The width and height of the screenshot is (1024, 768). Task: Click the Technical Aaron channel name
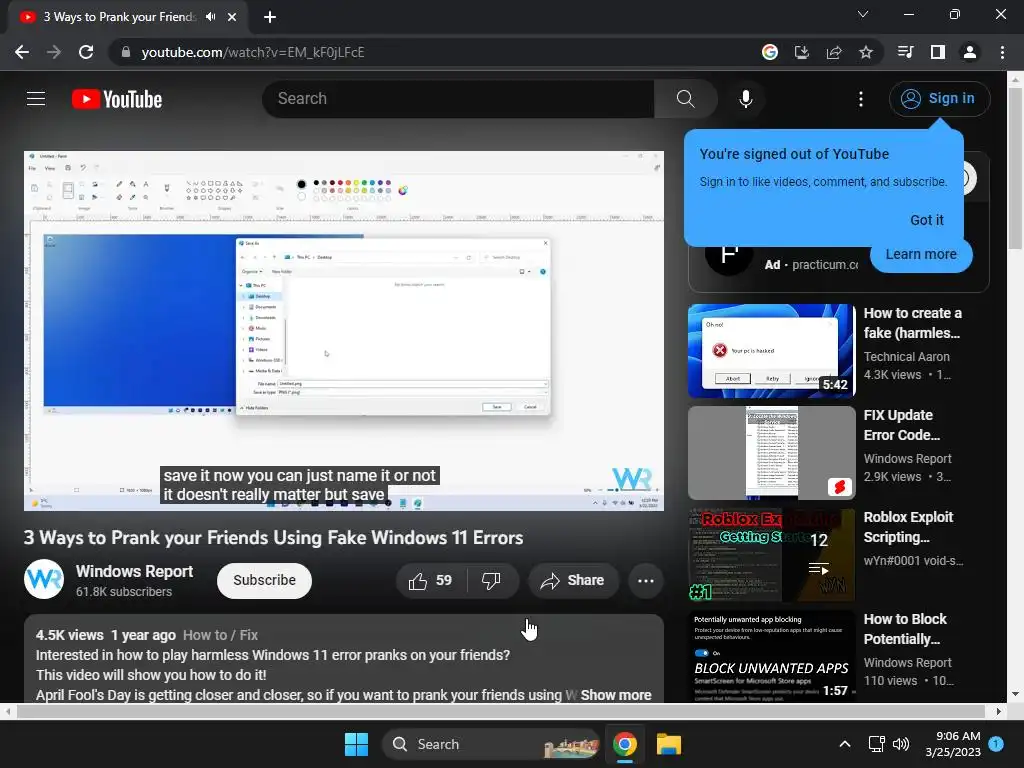[906, 357]
